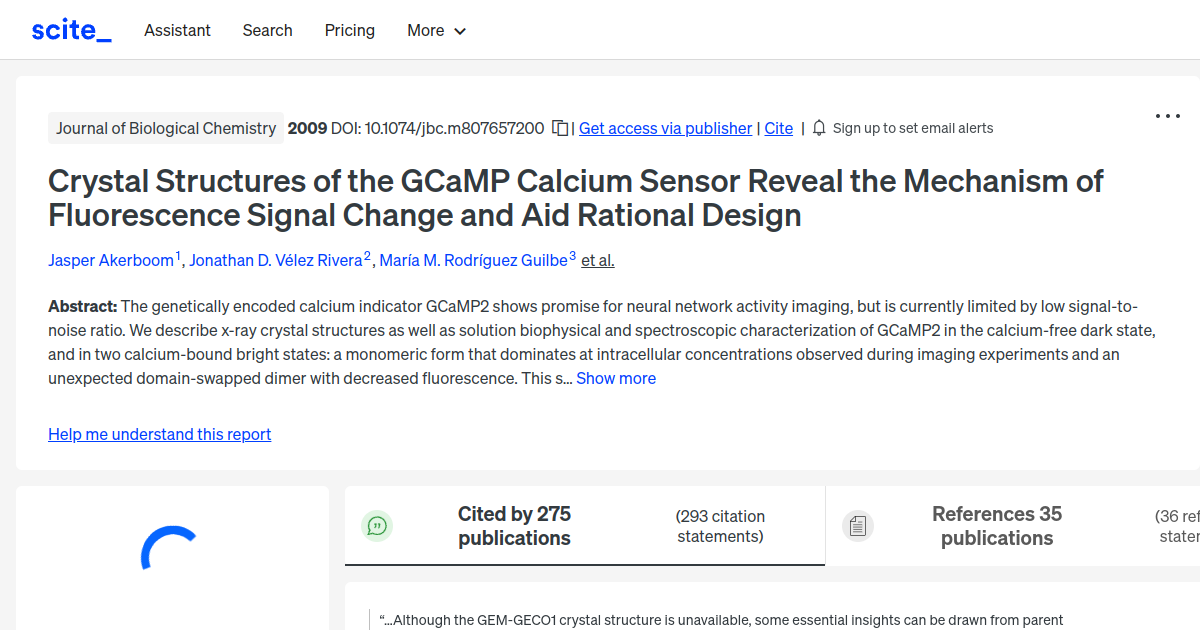Image resolution: width=1200 pixels, height=630 pixels.
Task: Open Assistant from the navigation bar
Action: (x=177, y=31)
